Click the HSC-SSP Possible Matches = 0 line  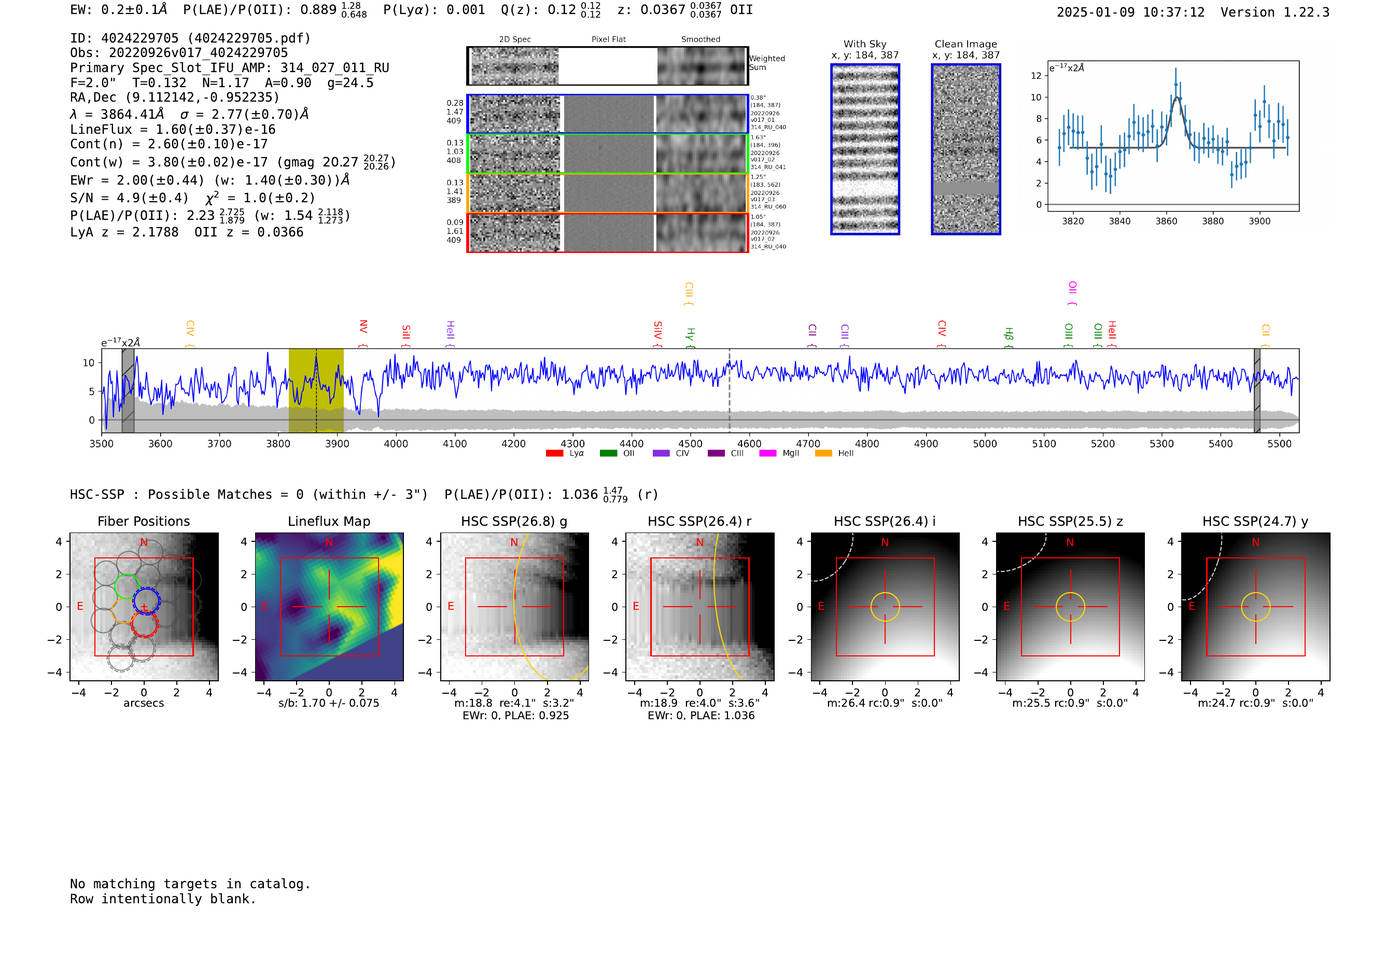coord(249,494)
